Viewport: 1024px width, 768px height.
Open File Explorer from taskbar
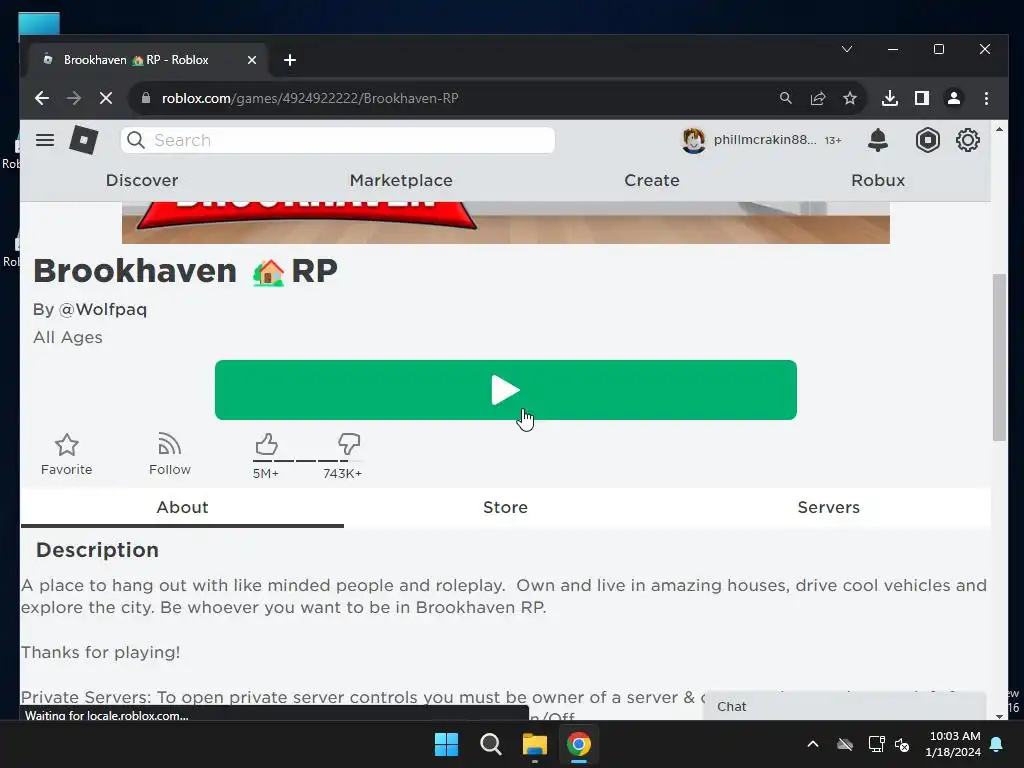[x=534, y=744]
